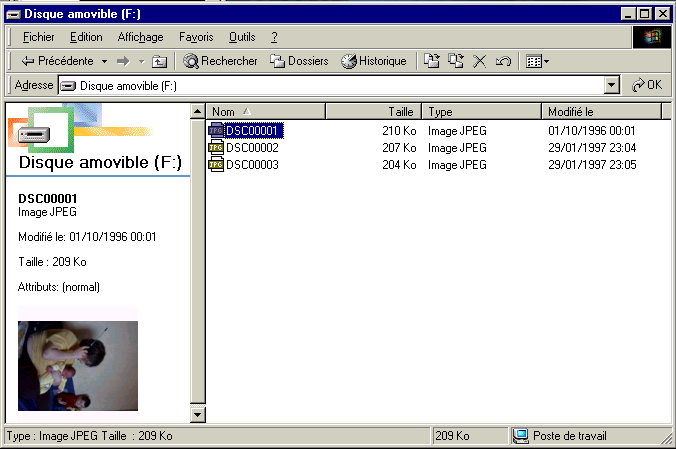
Task: Select the DSC00002 file name
Action: (x=253, y=148)
